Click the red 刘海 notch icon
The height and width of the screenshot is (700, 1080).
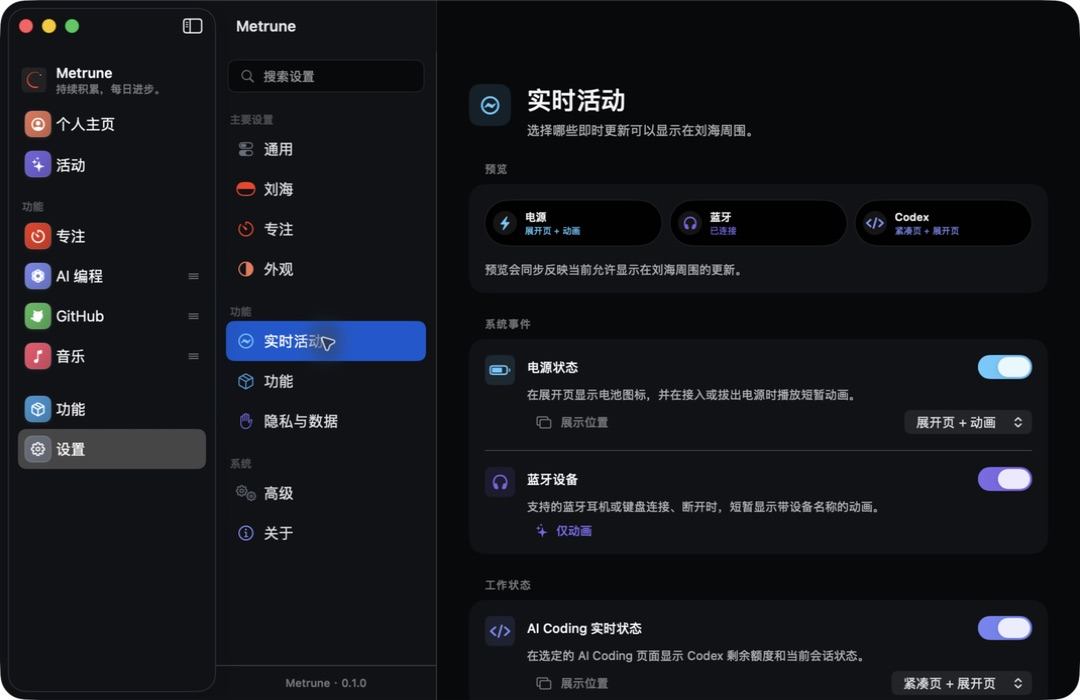click(246, 189)
